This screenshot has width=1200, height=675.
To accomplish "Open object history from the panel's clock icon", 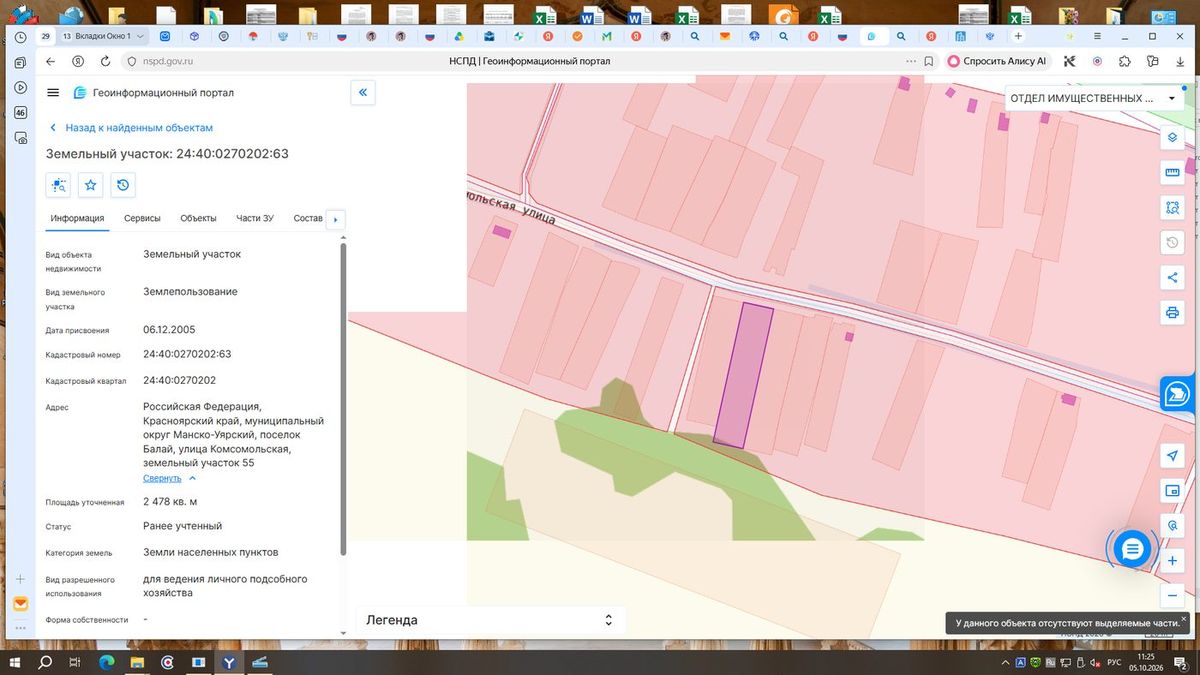I will pyautogui.click(x=123, y=185).
